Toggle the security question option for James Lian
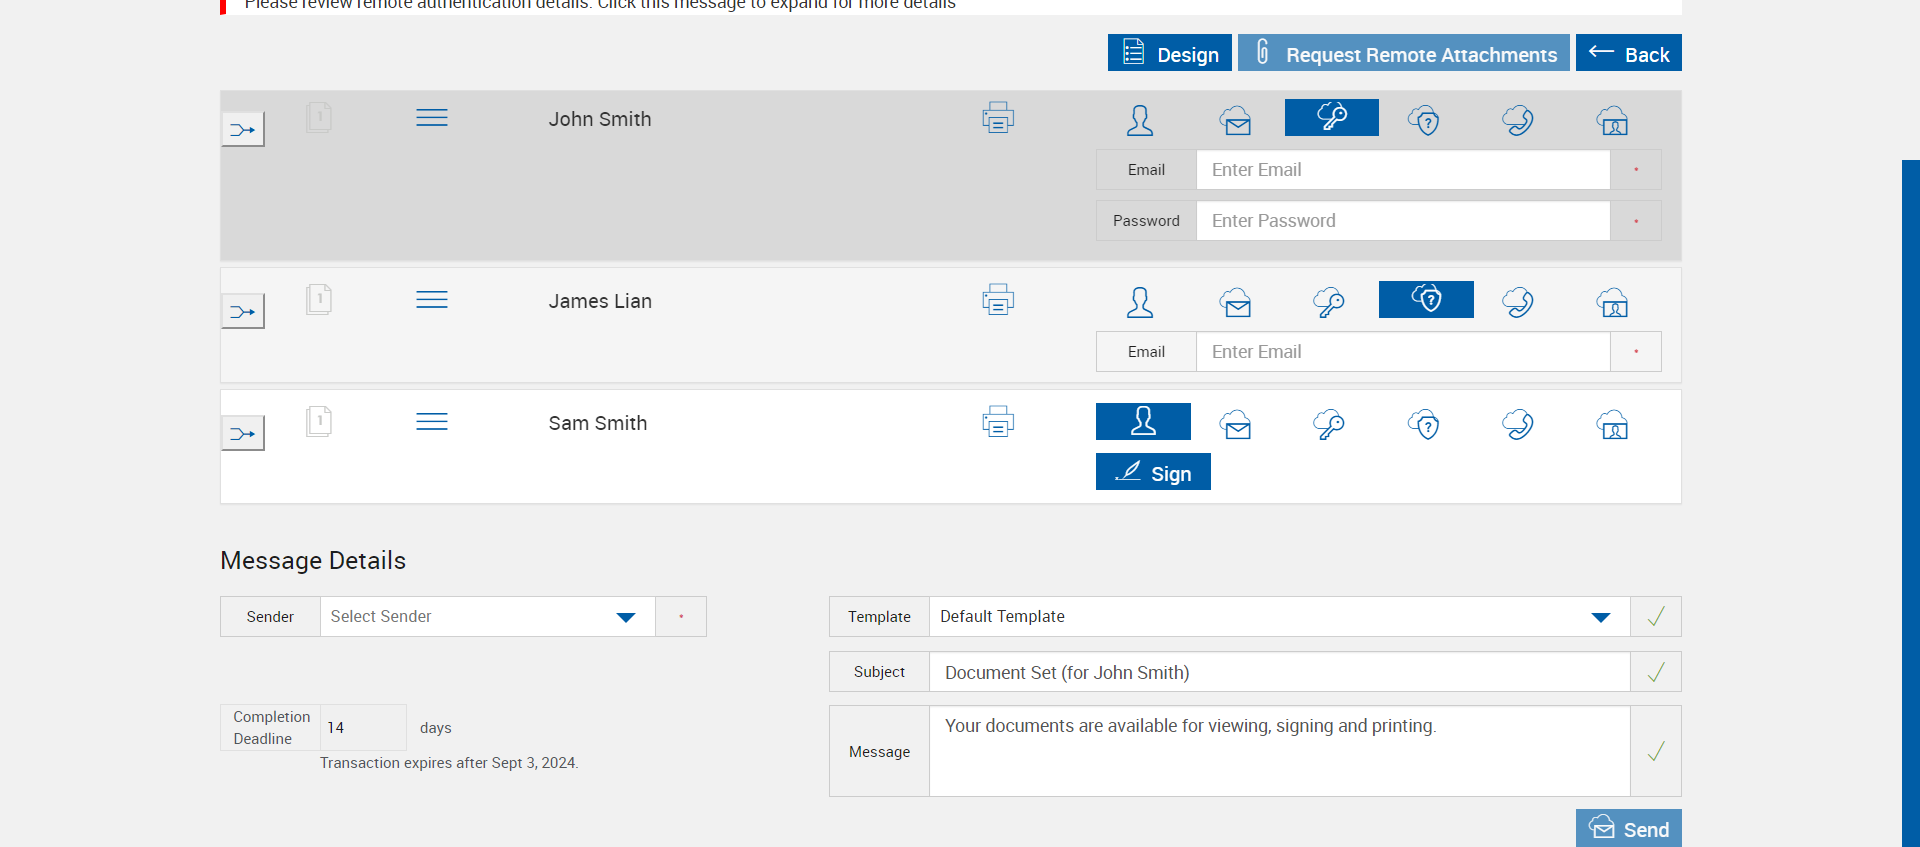The height and width of the screenshot is (847, 1920). pyautogui.click(x=1426, y=299)
